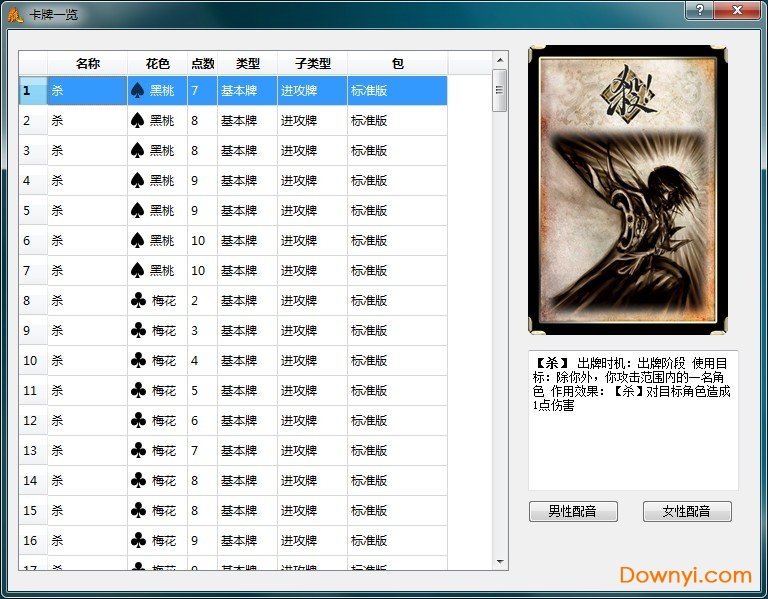Image resolution: width=768 pixels, height=599 pixels.
Task: Click 标准版 package cell in row 12
Action: pyautogui.click(x=398, y=421)
